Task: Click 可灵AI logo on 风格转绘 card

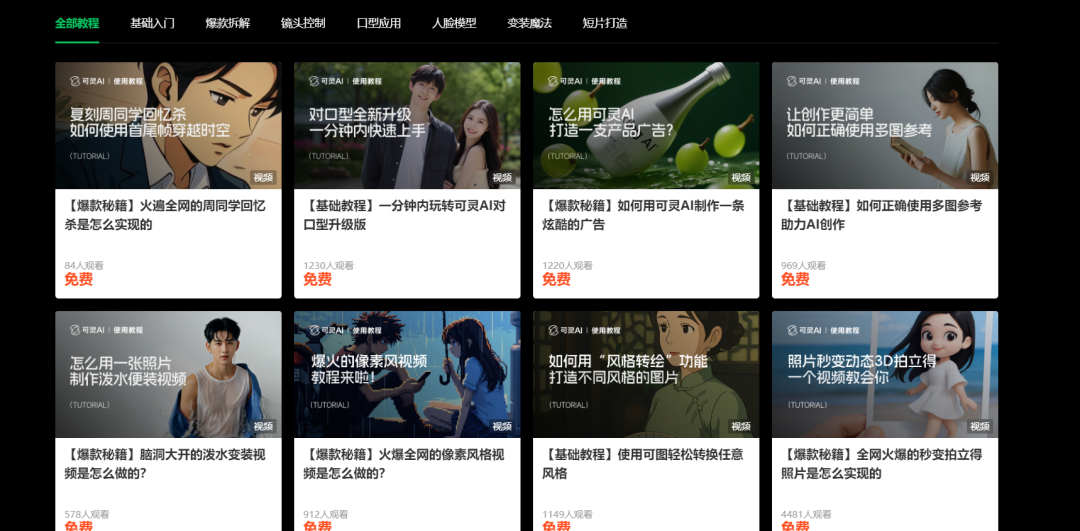Action: pyautogui.click(x=565, y=330)
